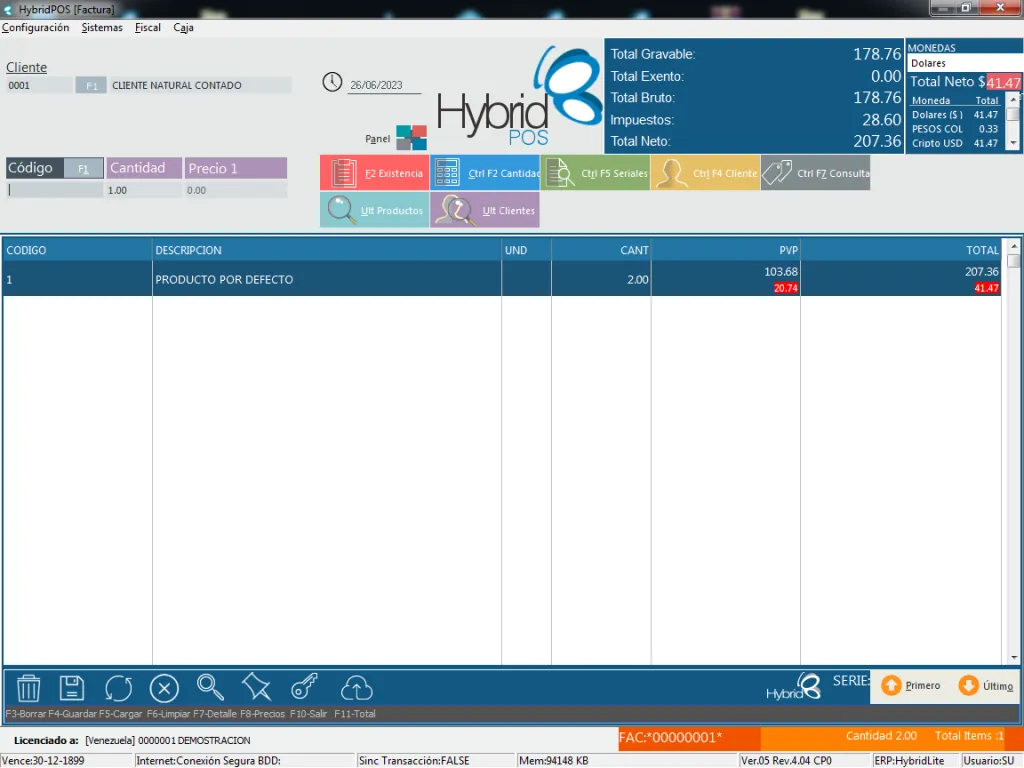1024x768 pixels.
Task: Click the F11-Total cloud icon
Action: (x=357, y=688)
